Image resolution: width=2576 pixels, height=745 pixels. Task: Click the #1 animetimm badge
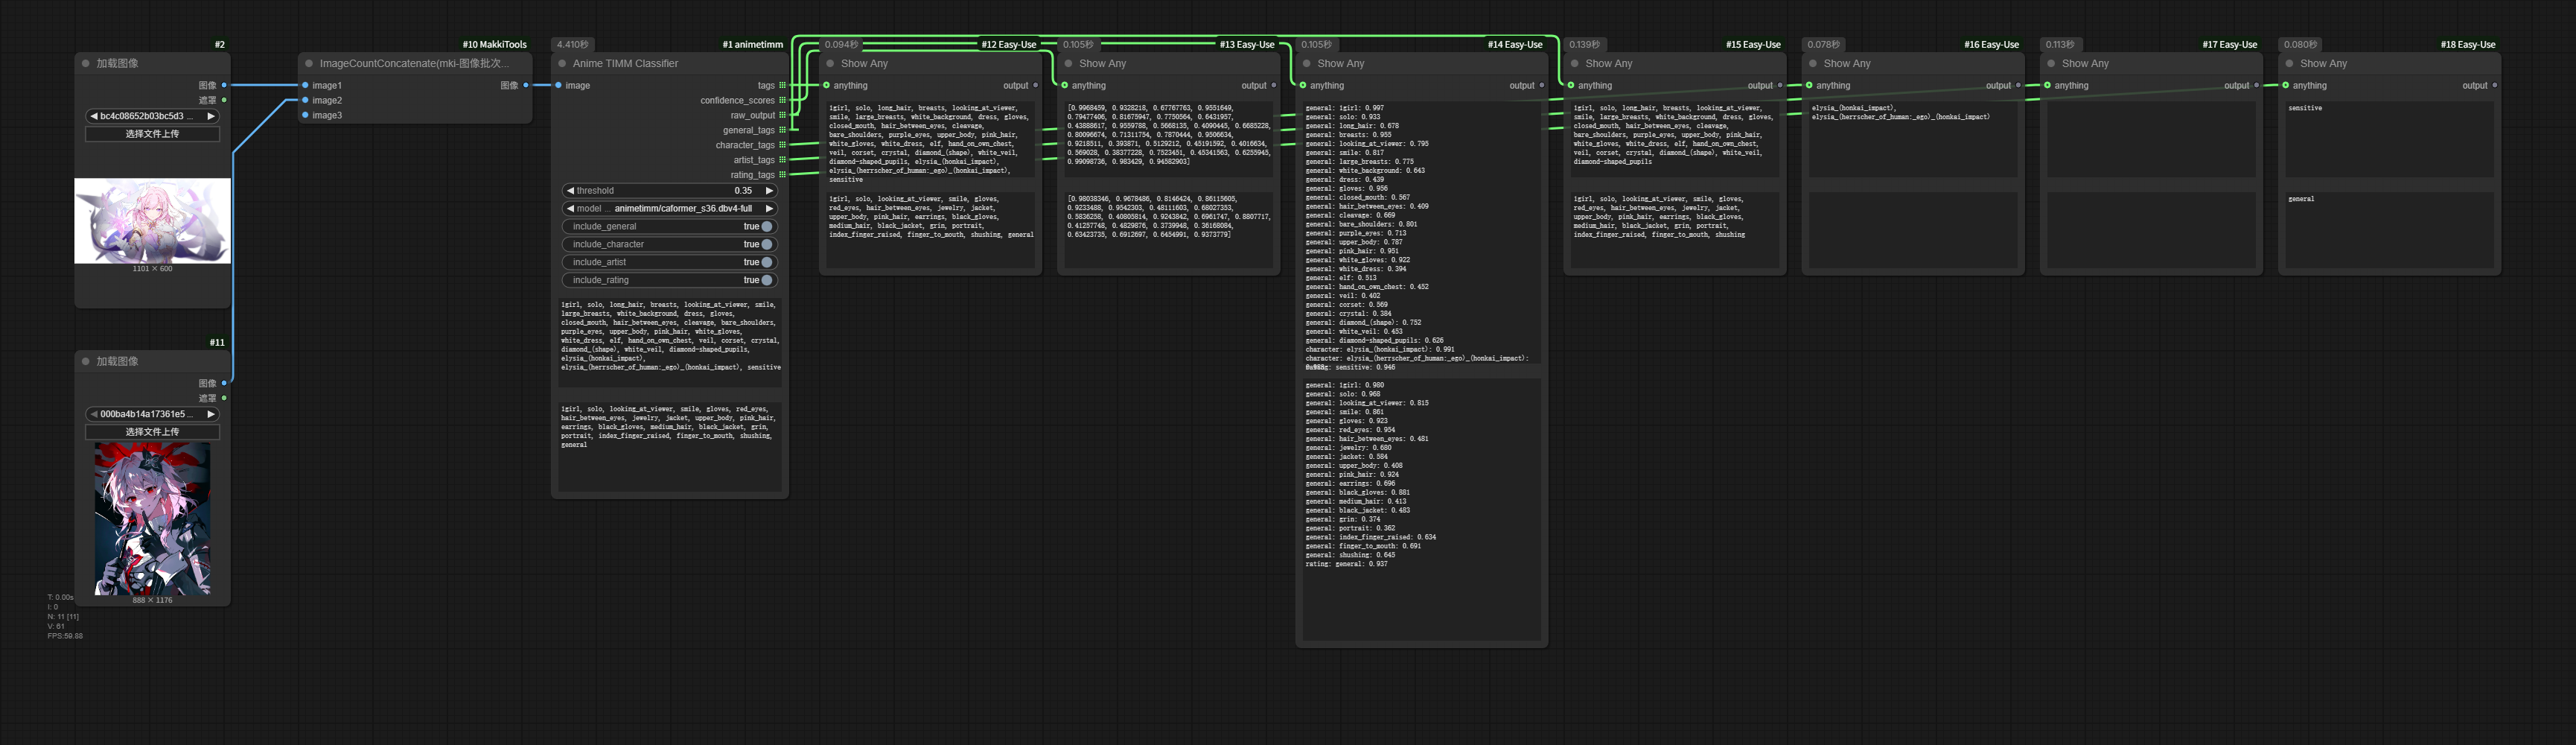[x=753, y=44]
